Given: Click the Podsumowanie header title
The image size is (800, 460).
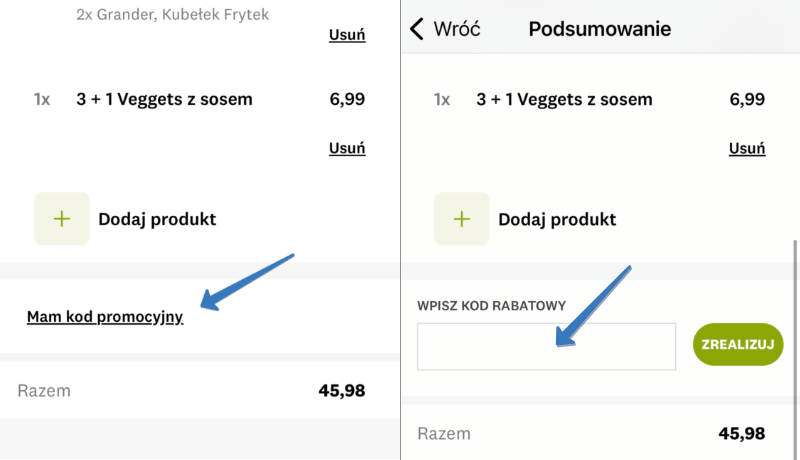Looking at the screenshot, I should pyautogui.click(x=599, y=29).
